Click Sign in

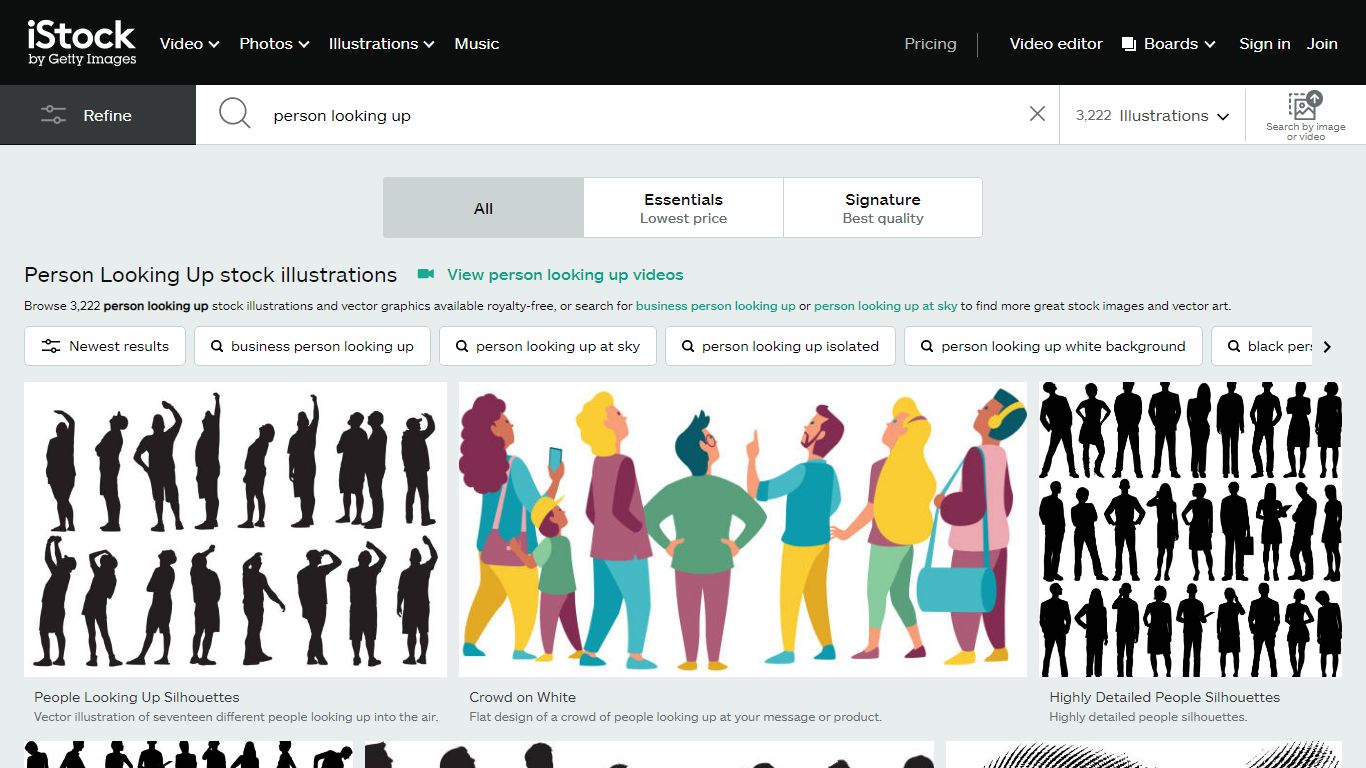tap(1264, 44)
